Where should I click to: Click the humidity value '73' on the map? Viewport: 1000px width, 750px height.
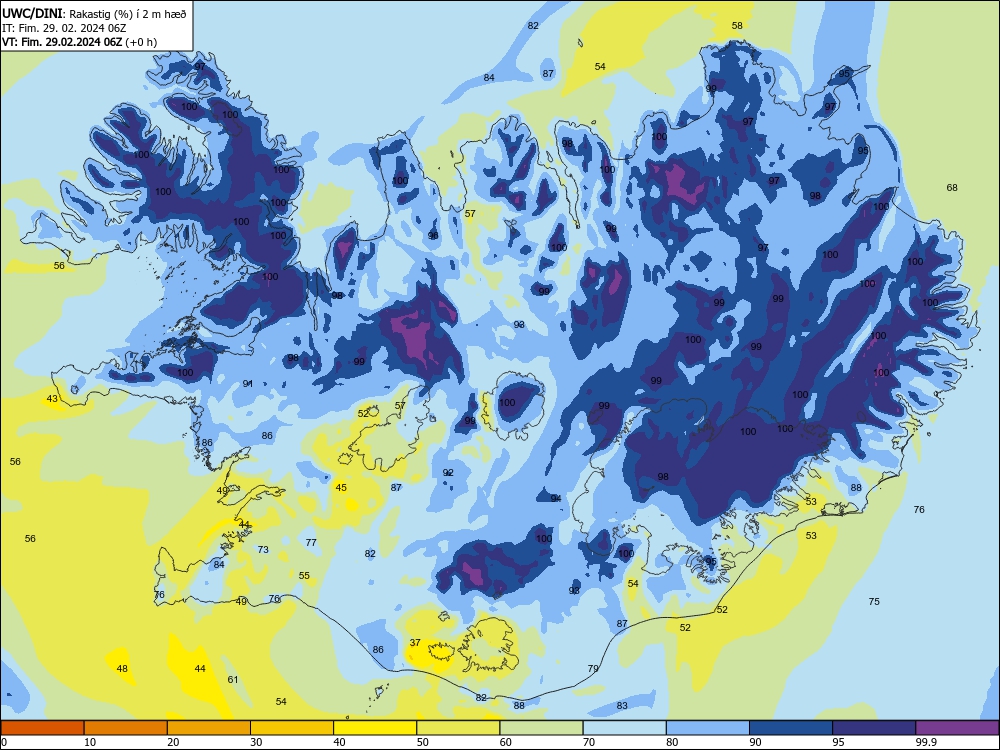tap(263, 549)
